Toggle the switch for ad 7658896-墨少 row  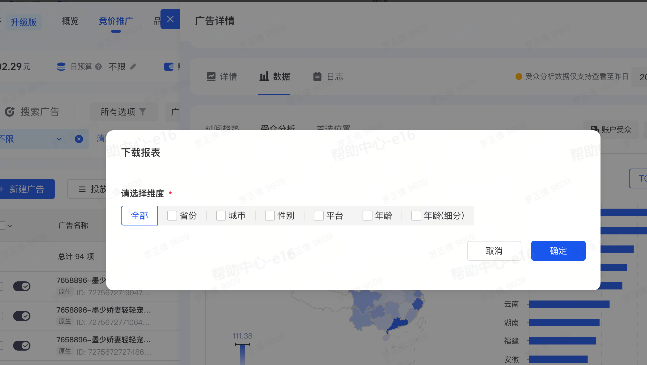(x=21, y=286)
